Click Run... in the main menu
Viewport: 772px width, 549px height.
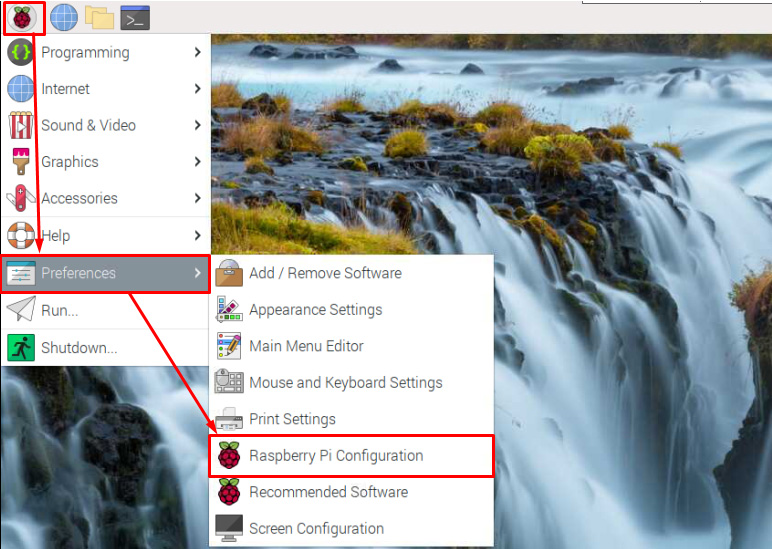tap(59, 310)
